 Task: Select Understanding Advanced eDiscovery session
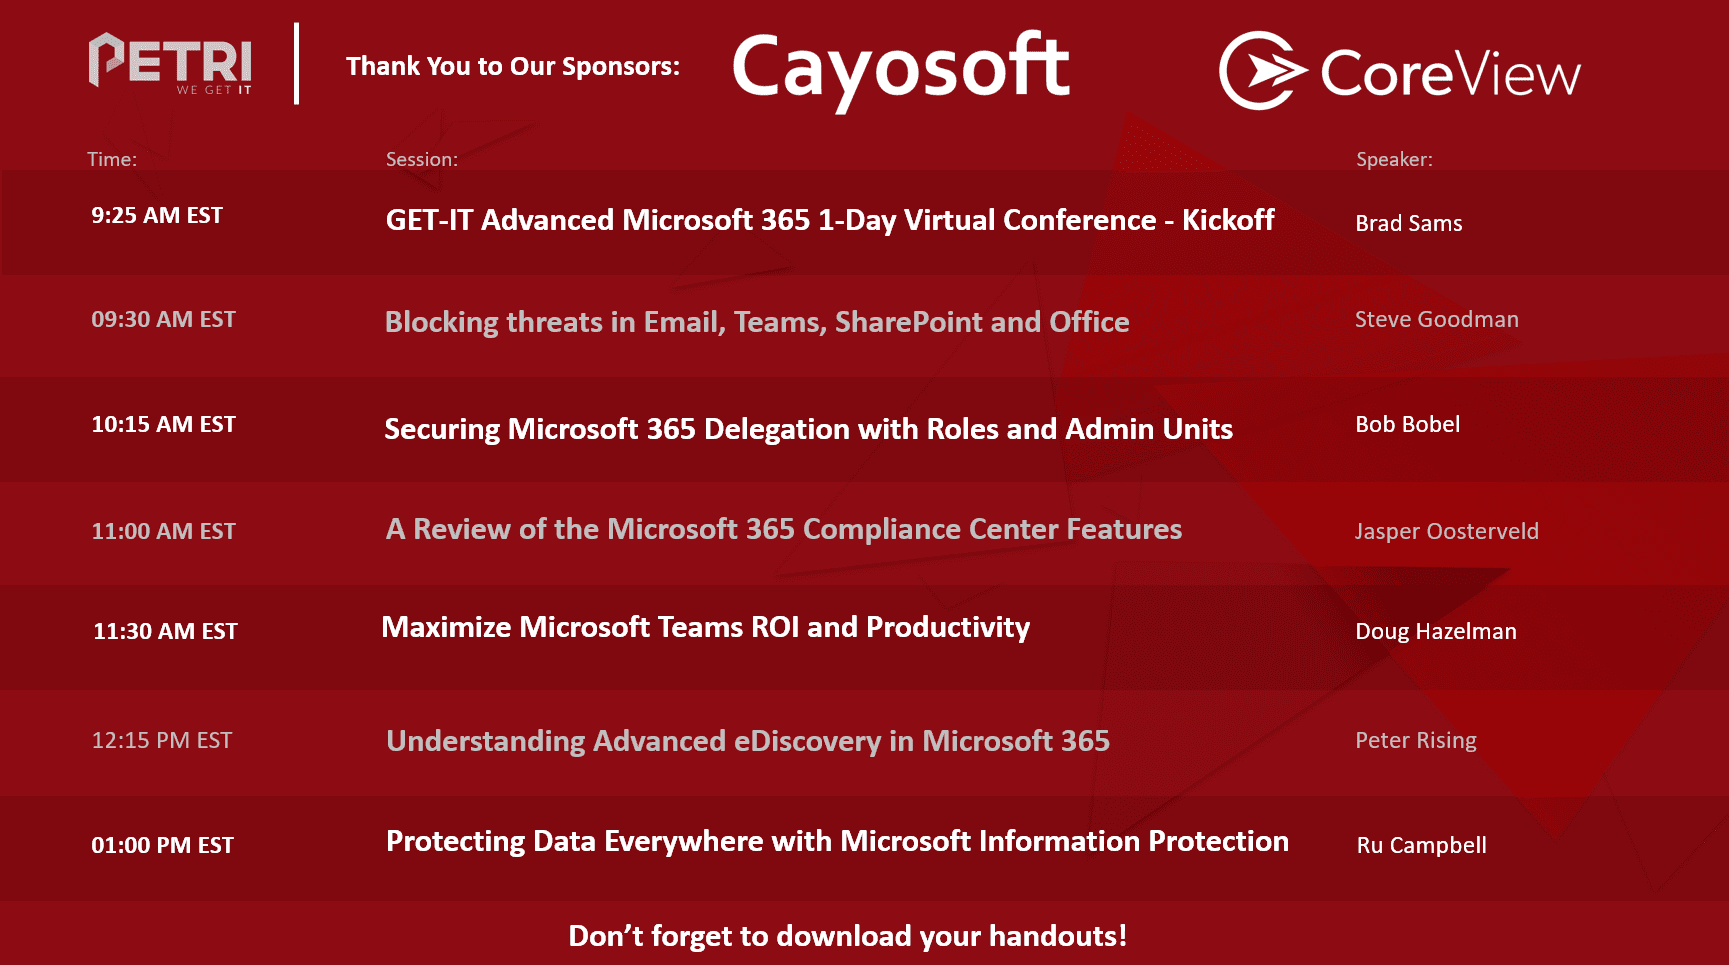tap(748, 741)
